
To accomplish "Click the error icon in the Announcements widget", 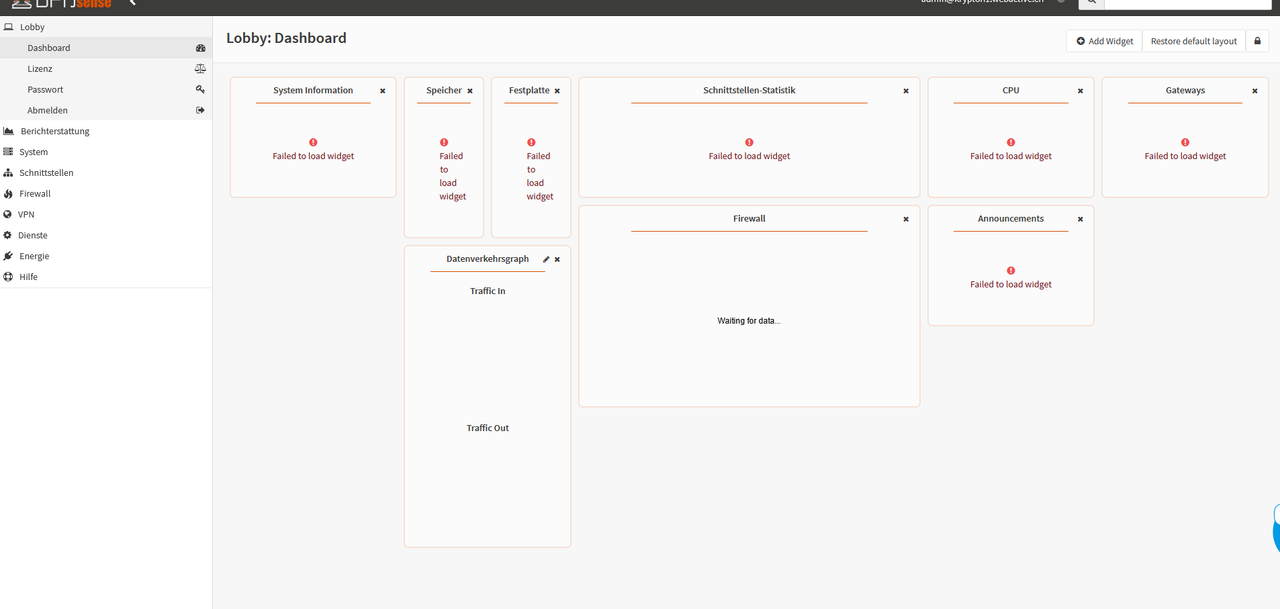I will [1011, 270].
